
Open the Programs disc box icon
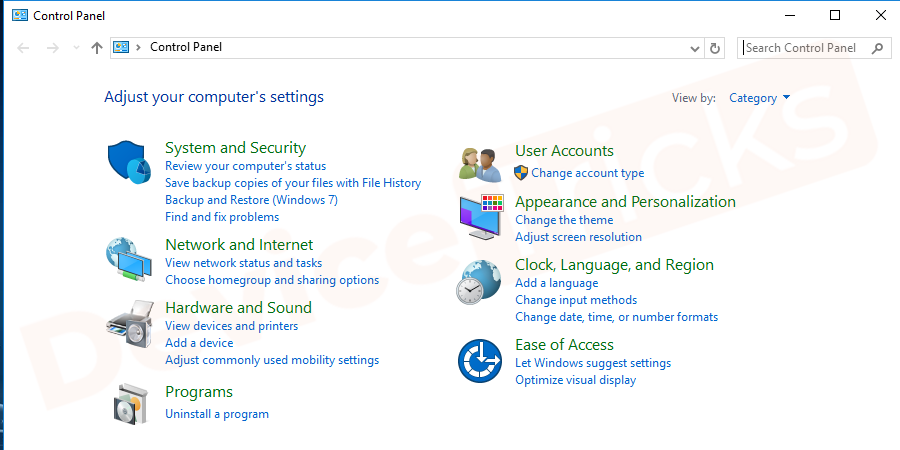point(131,402)
